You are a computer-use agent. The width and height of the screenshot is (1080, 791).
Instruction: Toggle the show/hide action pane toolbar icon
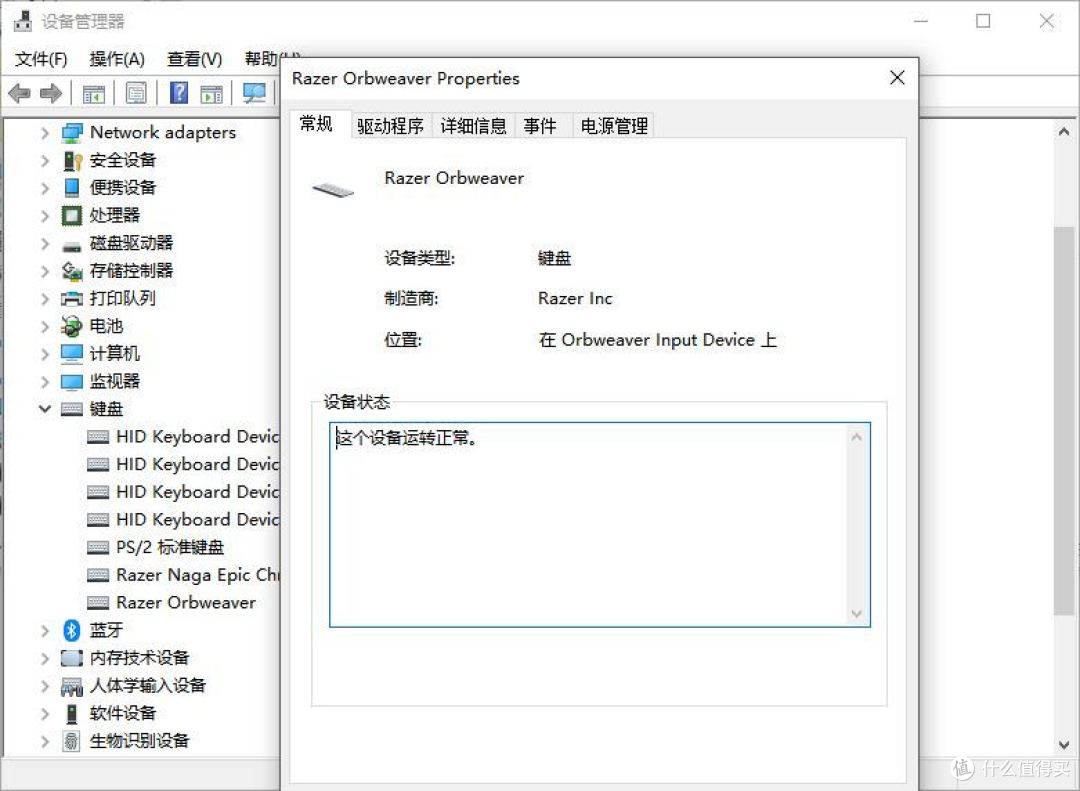211,93
